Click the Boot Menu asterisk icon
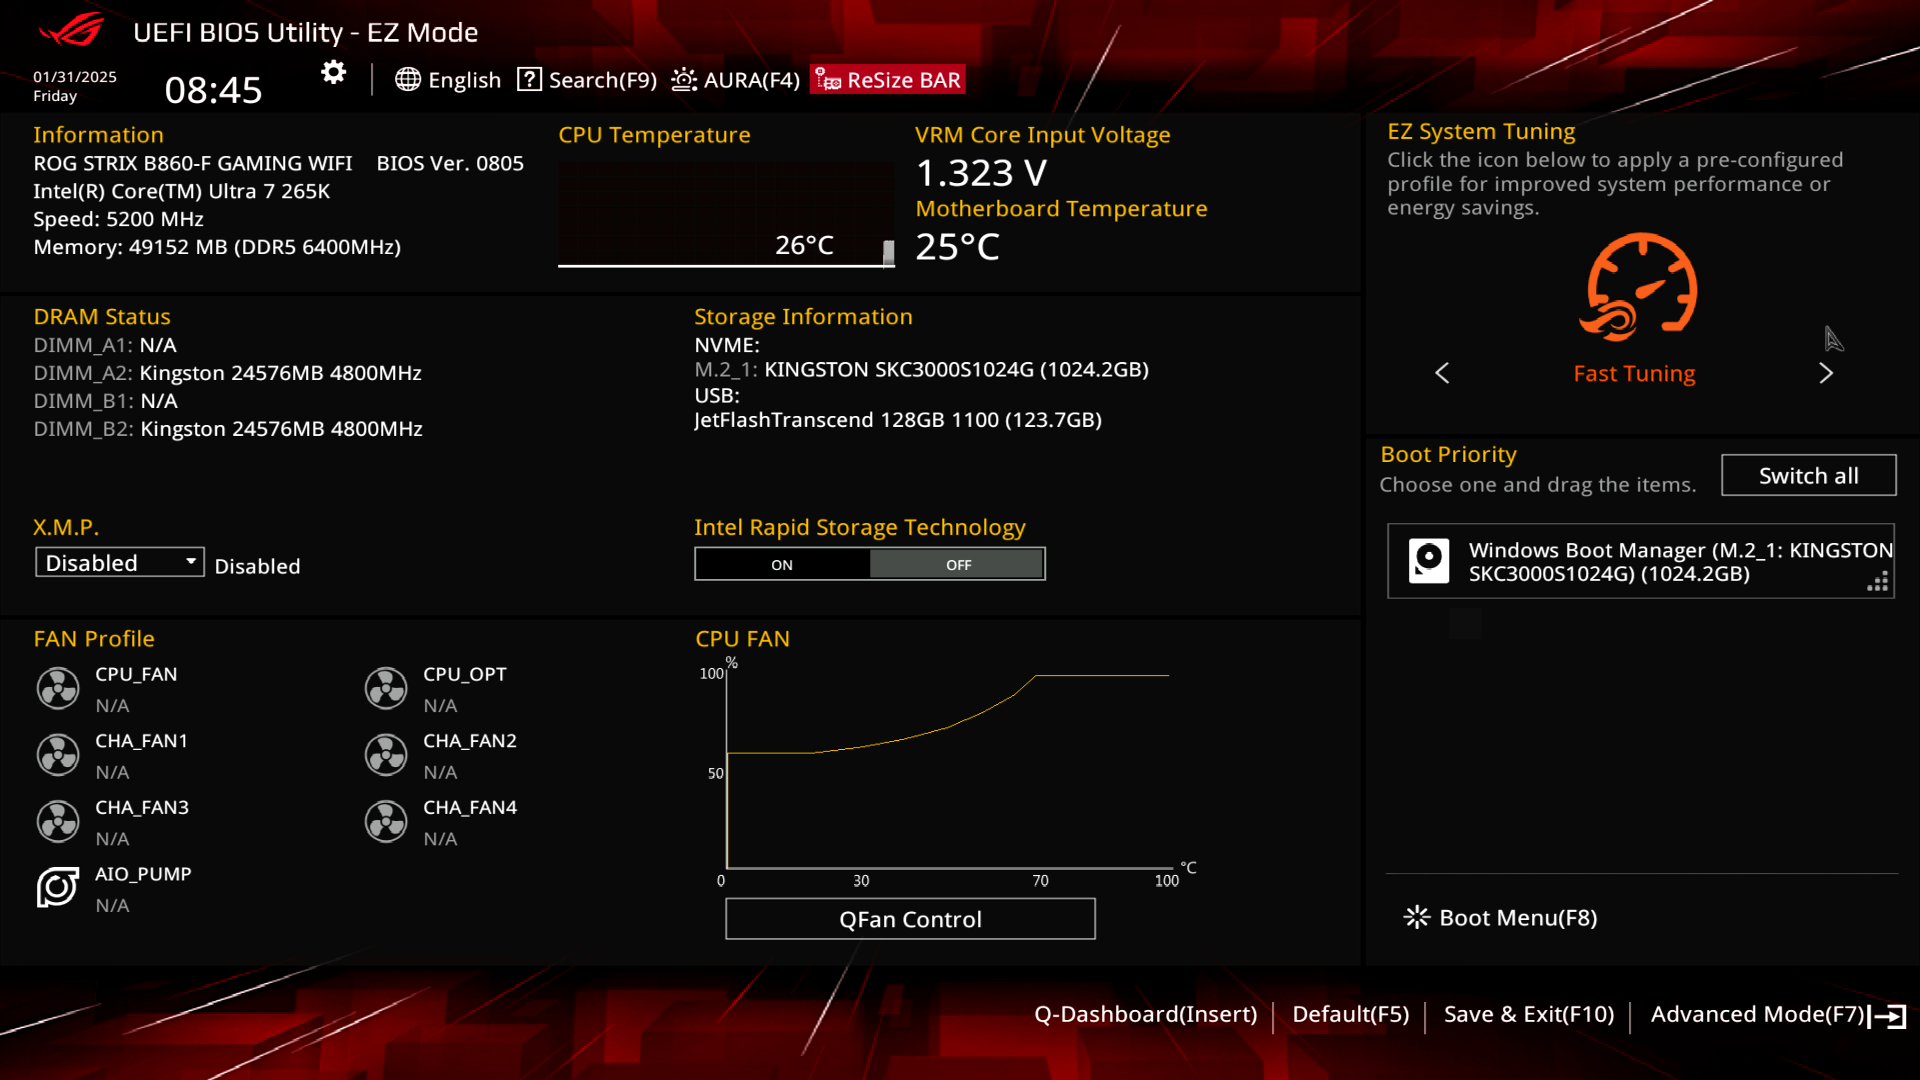1920x1080 pixels. point(1417,917)
